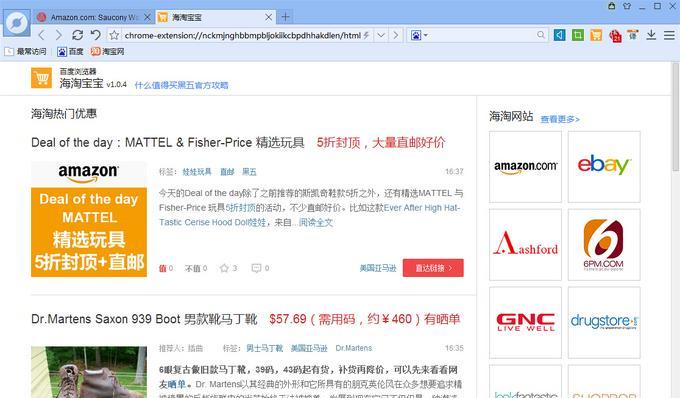Viewport: 680px width, 398px height.
Task: Open the search engine selector dropdown
Action: tap(419, 35)
